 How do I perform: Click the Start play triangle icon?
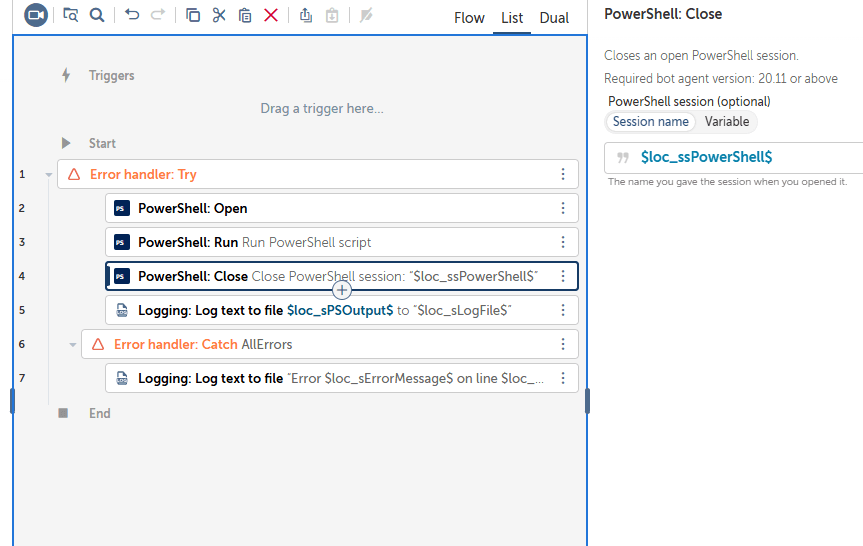pos(66,143)
